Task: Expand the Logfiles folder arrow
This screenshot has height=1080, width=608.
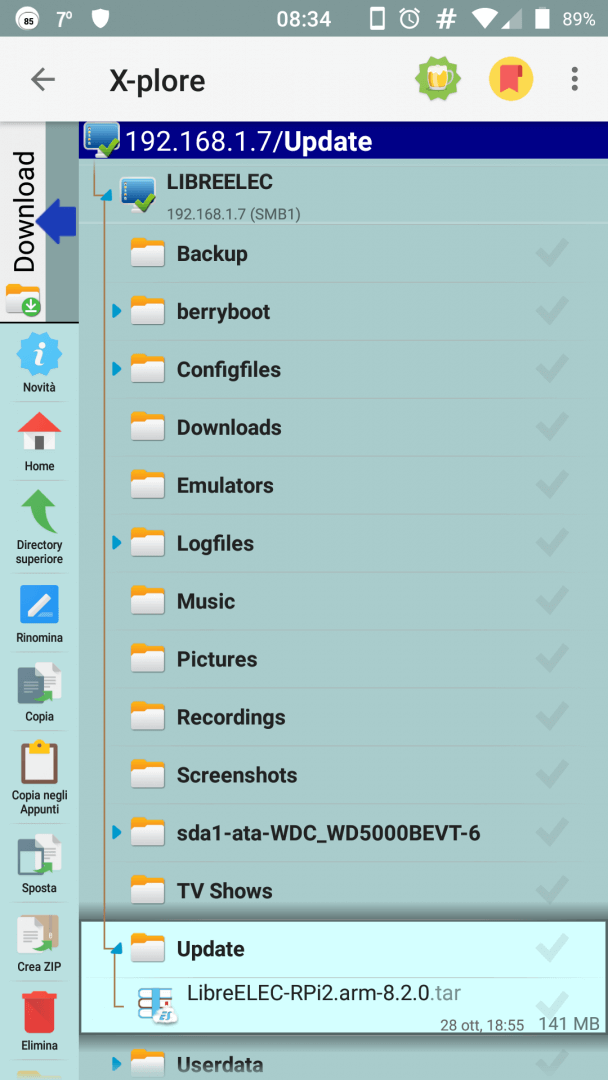Action: click(x=117, y=544)
